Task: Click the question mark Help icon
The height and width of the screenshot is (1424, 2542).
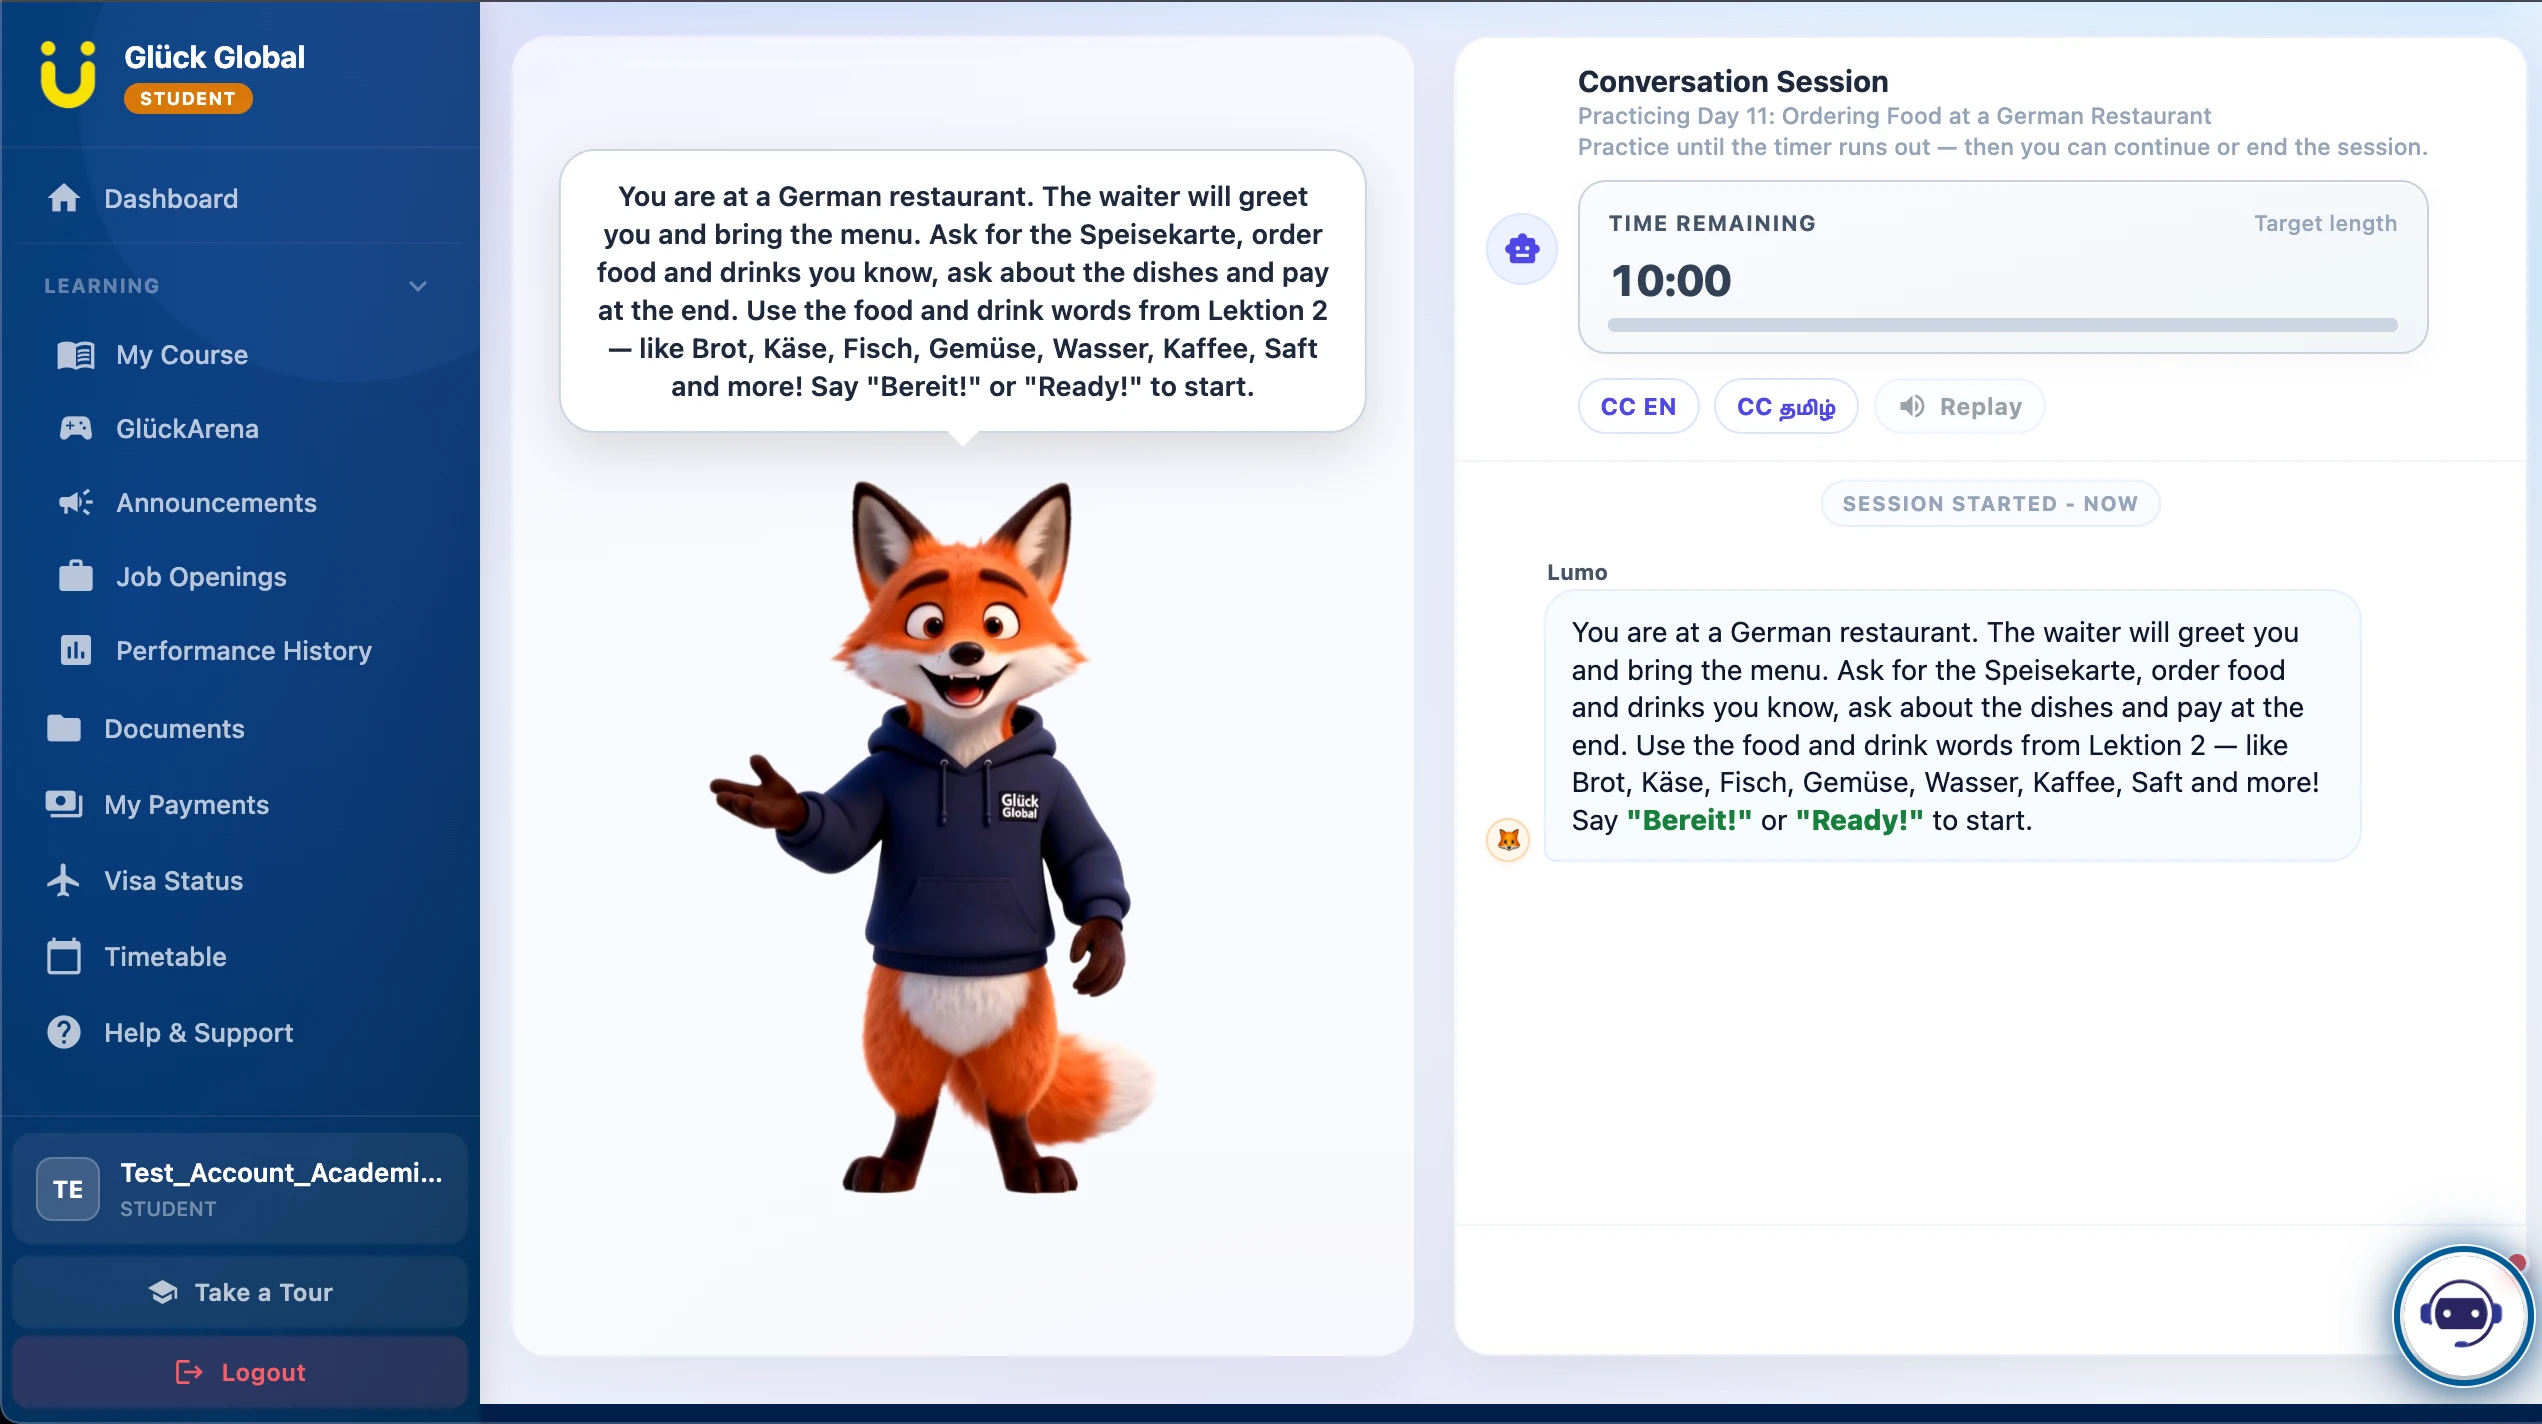Action: pyautogui.click(x=64, y=1032)
